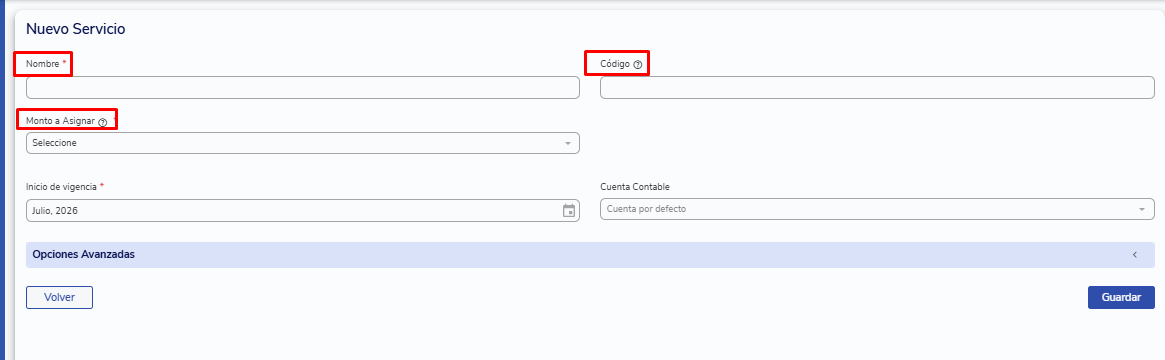The height and width of the screenshot is (360, 1165).
Task: Click the Cuenta Contable dropdown arrow
Action: (1142, 209)
